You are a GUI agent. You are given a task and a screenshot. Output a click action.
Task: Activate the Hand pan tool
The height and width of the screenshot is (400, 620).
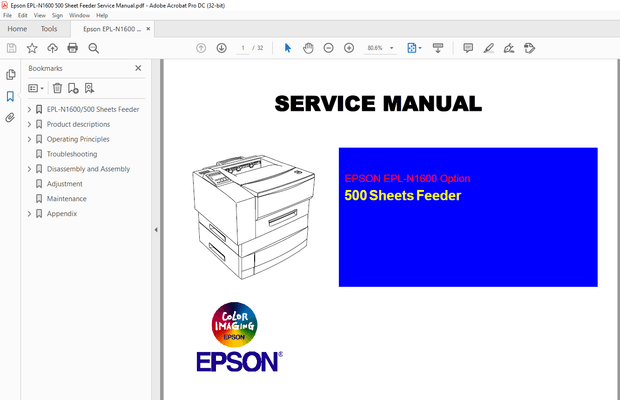coord(308,48)
